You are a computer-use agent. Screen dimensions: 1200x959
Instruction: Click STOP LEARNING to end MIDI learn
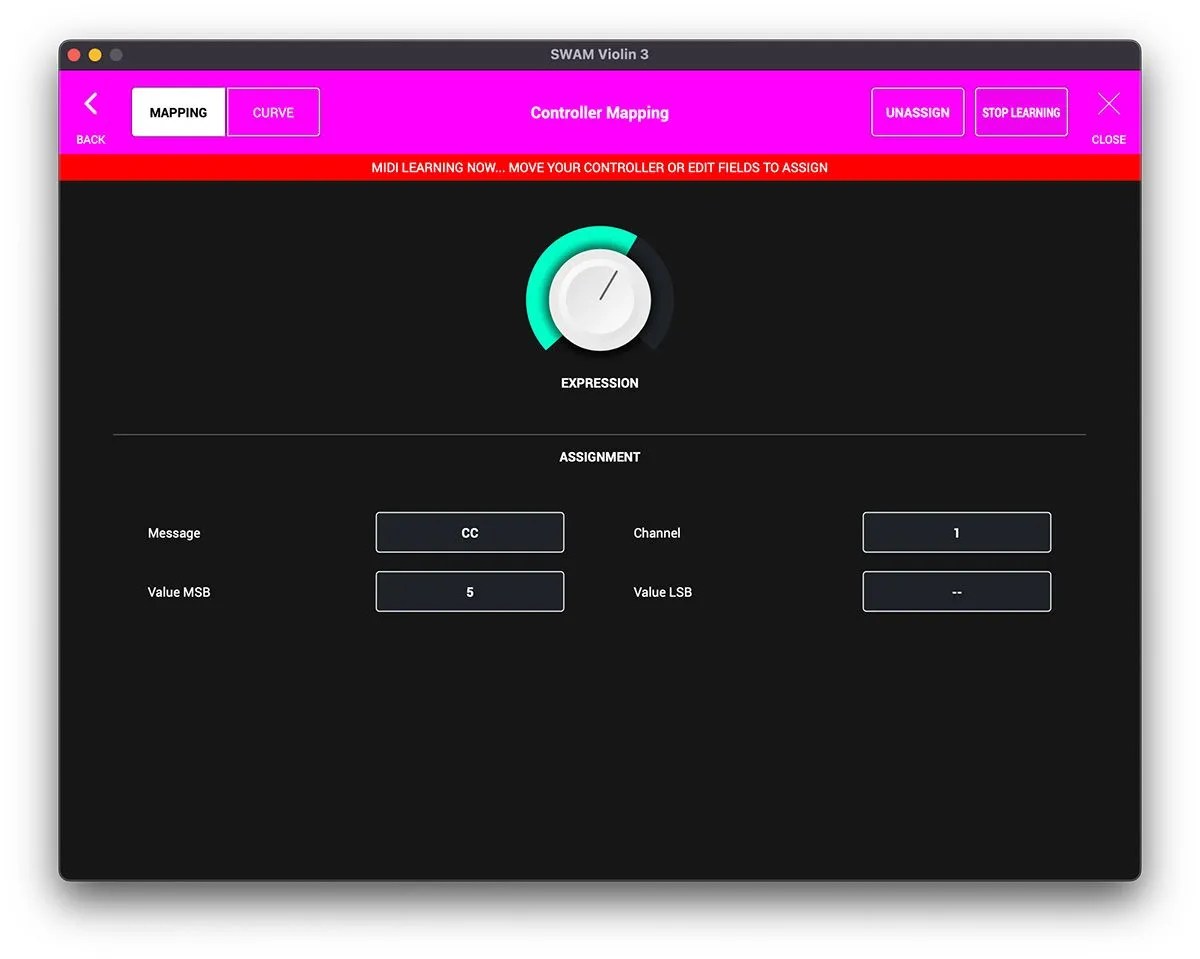(x=1021, y=112)
